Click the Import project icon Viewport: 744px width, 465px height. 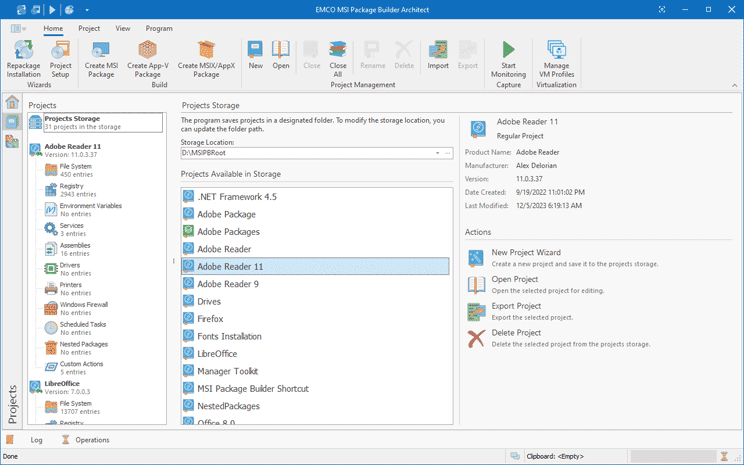(x=437, y=55)
